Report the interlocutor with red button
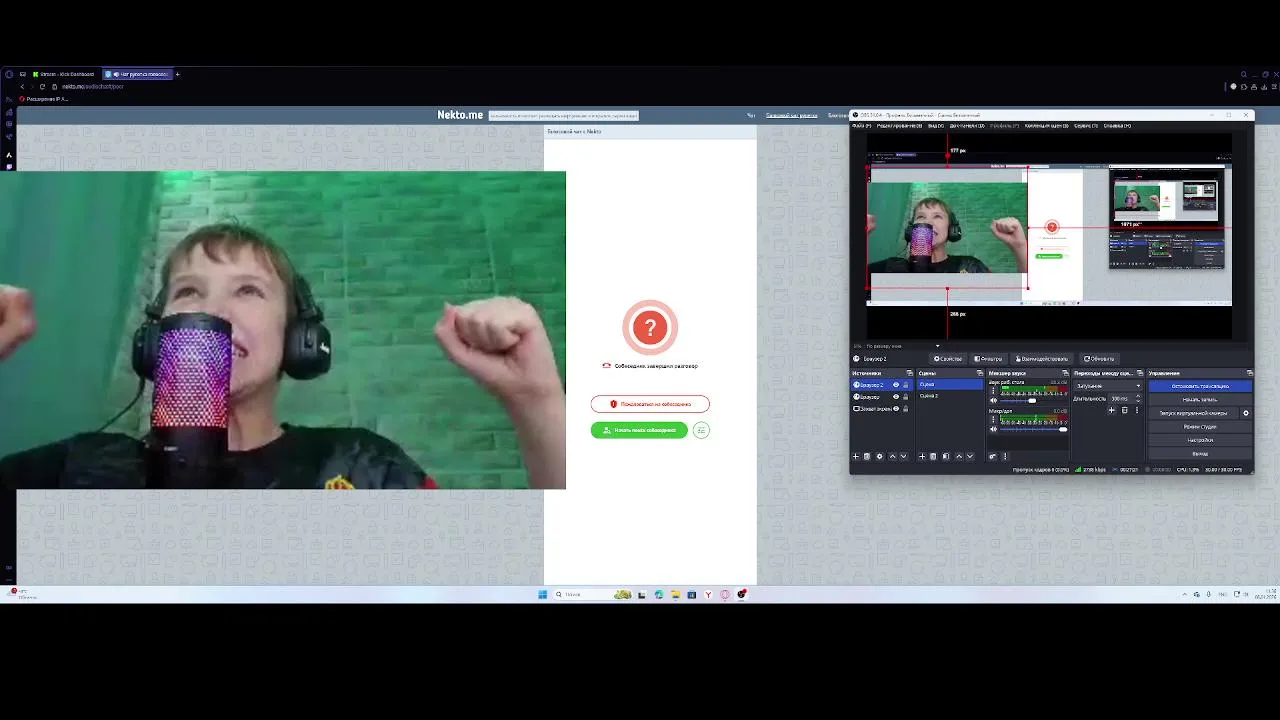The height and width of the screenshot is (720, 1280). coord(650,404)
